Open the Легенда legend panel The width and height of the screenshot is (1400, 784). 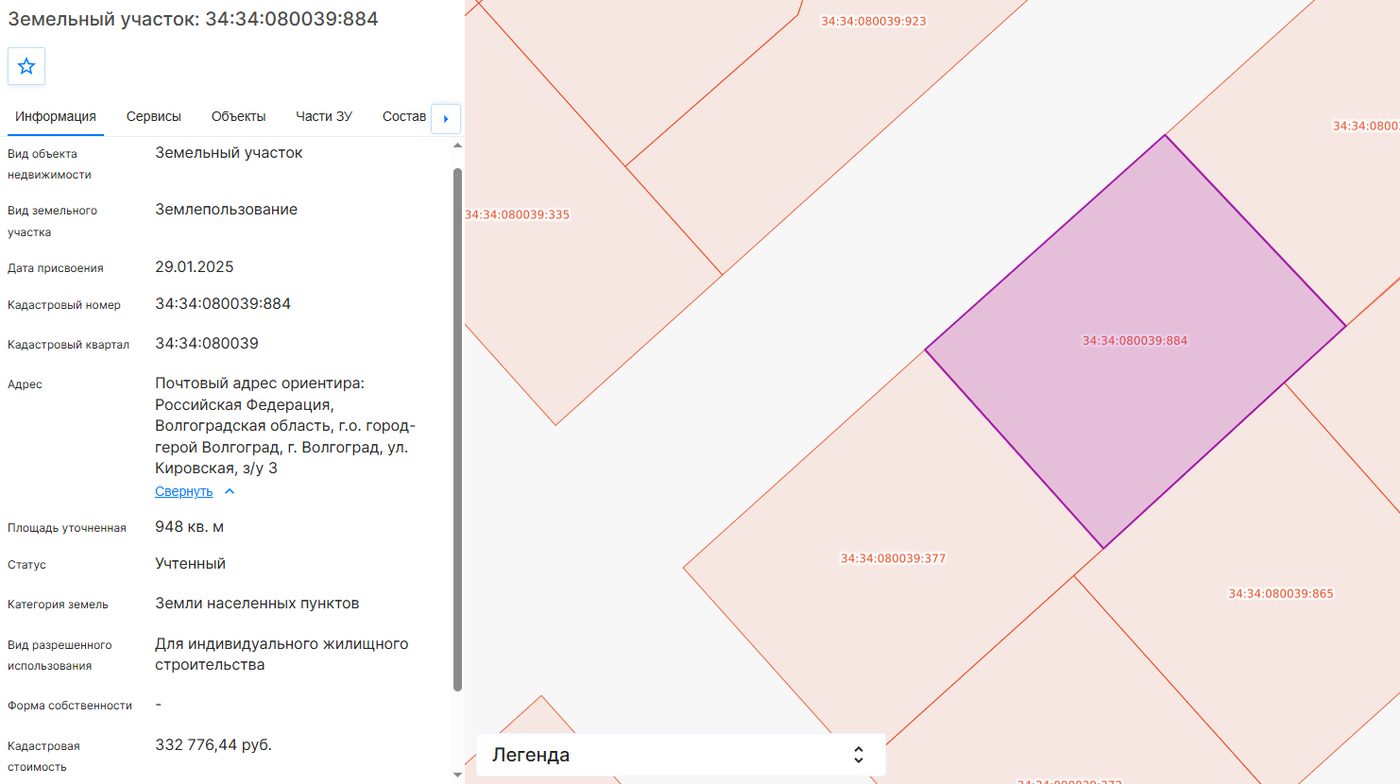pyautogui.click(x=680, y=755)
